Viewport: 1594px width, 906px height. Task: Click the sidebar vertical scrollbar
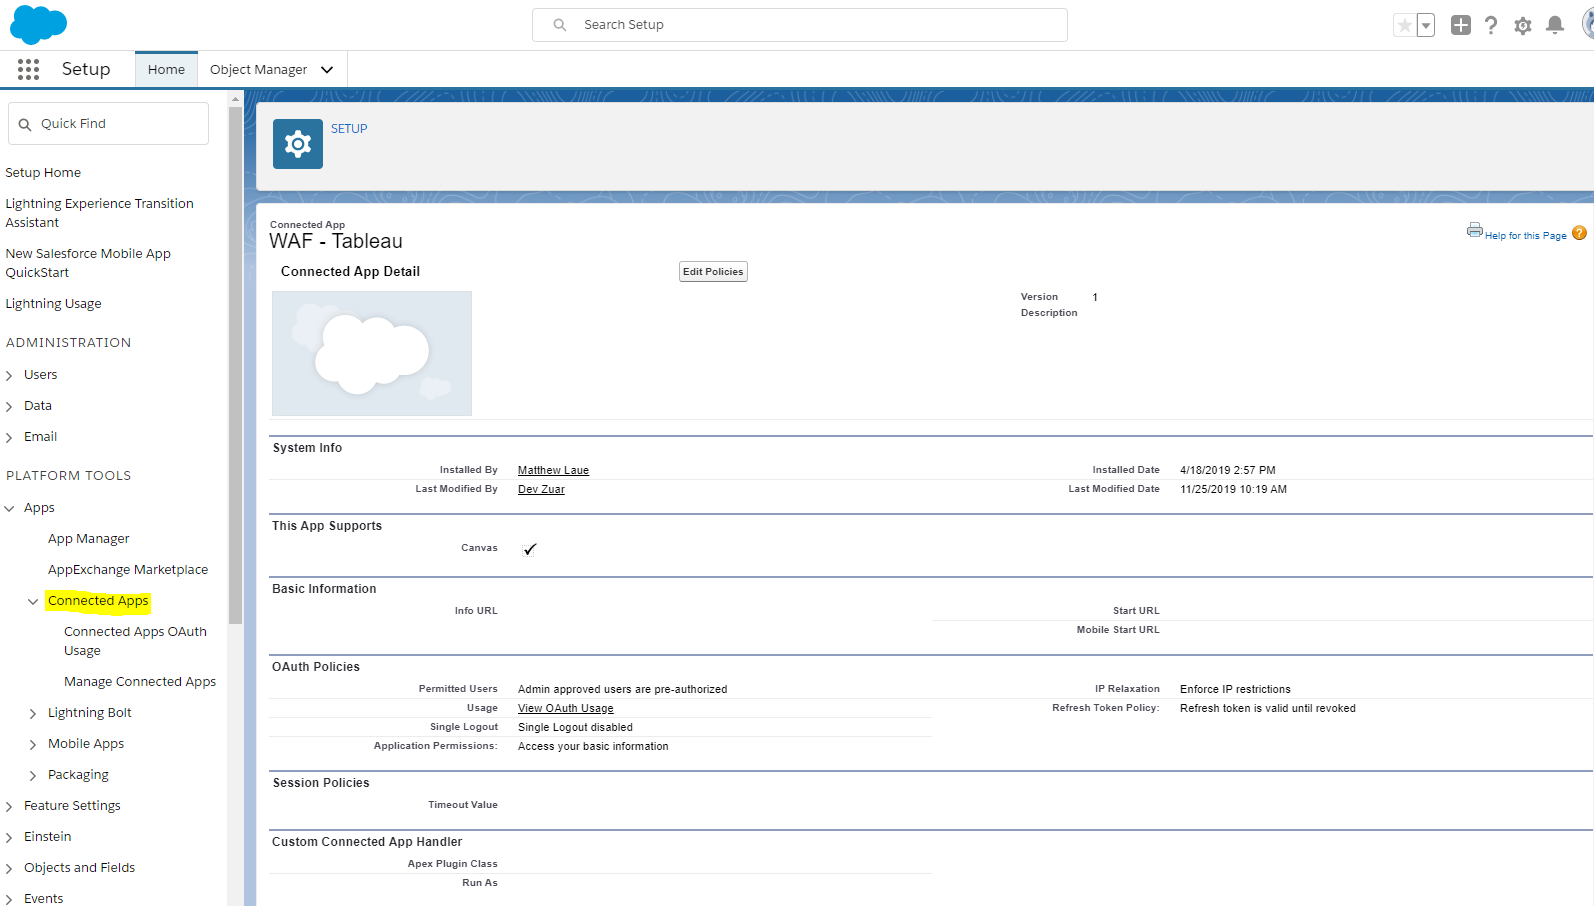pyautogui.click(x=236, y=365)
